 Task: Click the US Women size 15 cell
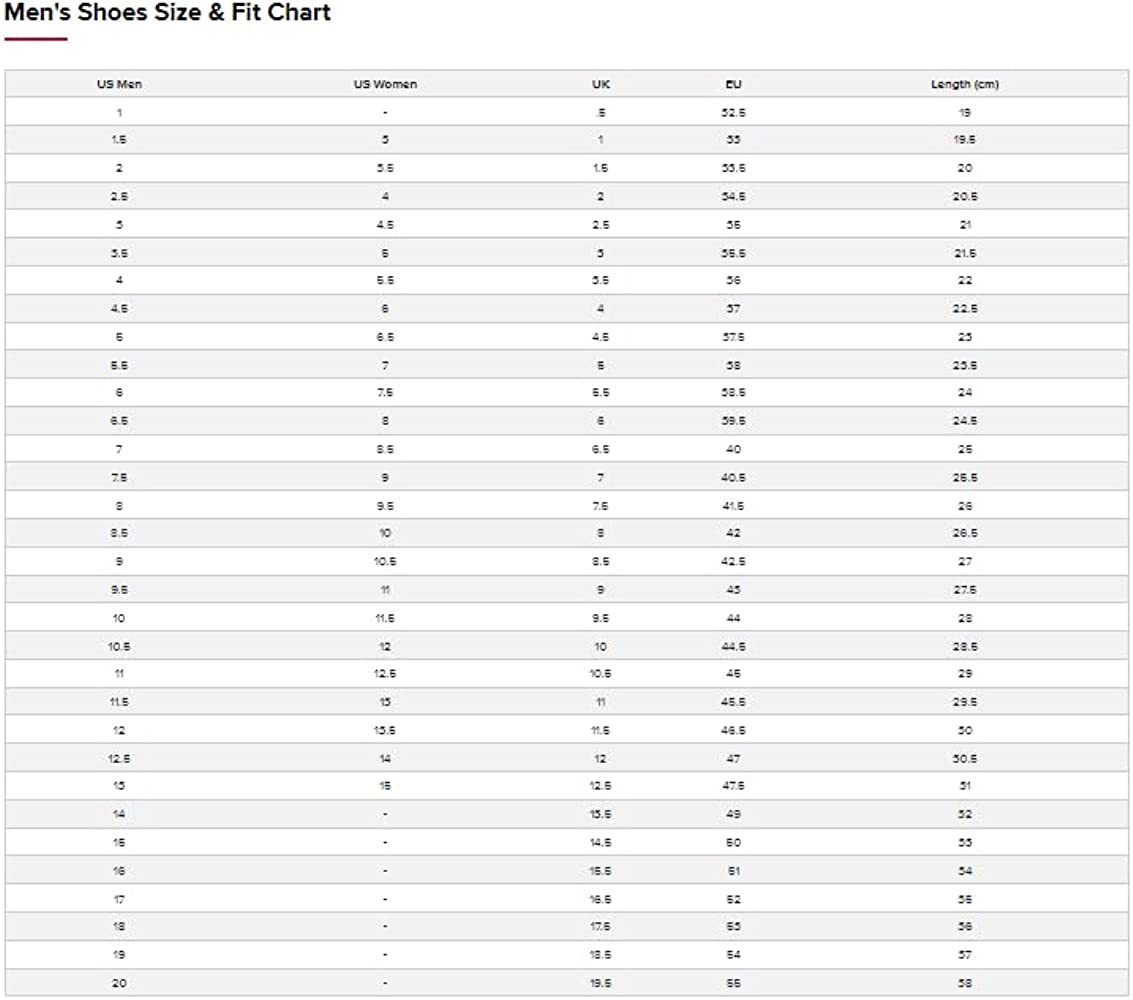385,785
